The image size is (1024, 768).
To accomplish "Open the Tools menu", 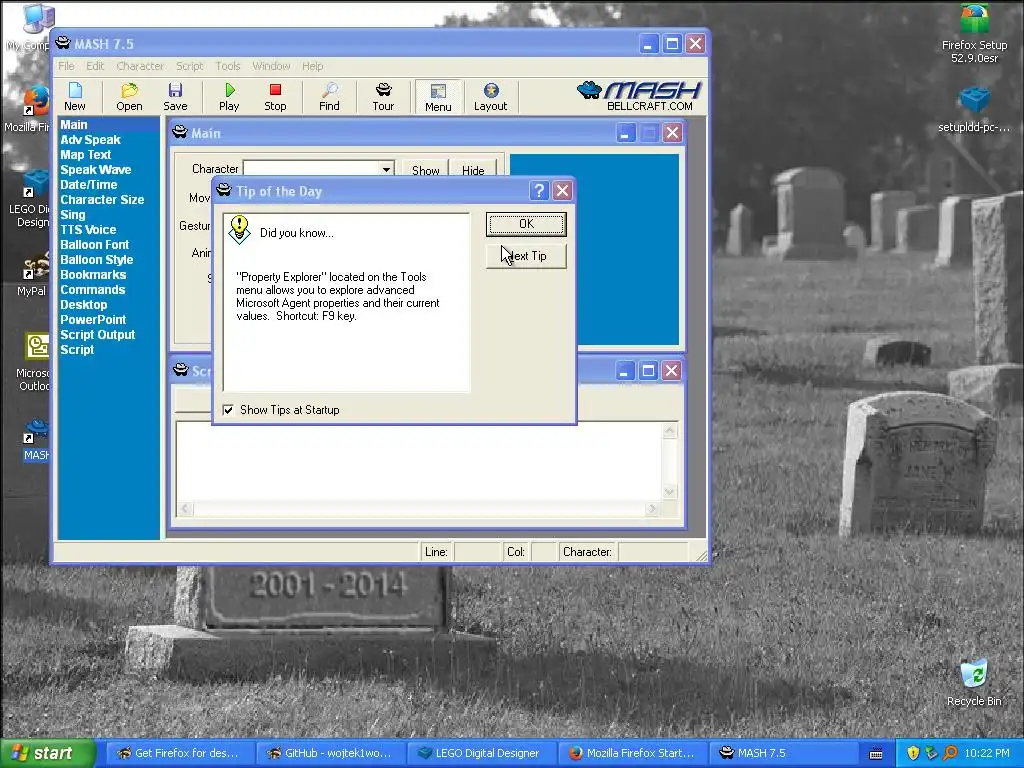I will point(228,66).
